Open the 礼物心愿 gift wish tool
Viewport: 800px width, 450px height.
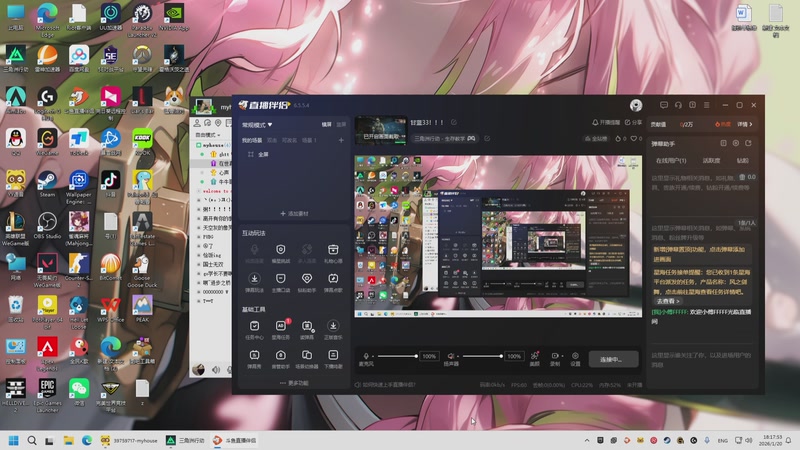click(333, 253)
